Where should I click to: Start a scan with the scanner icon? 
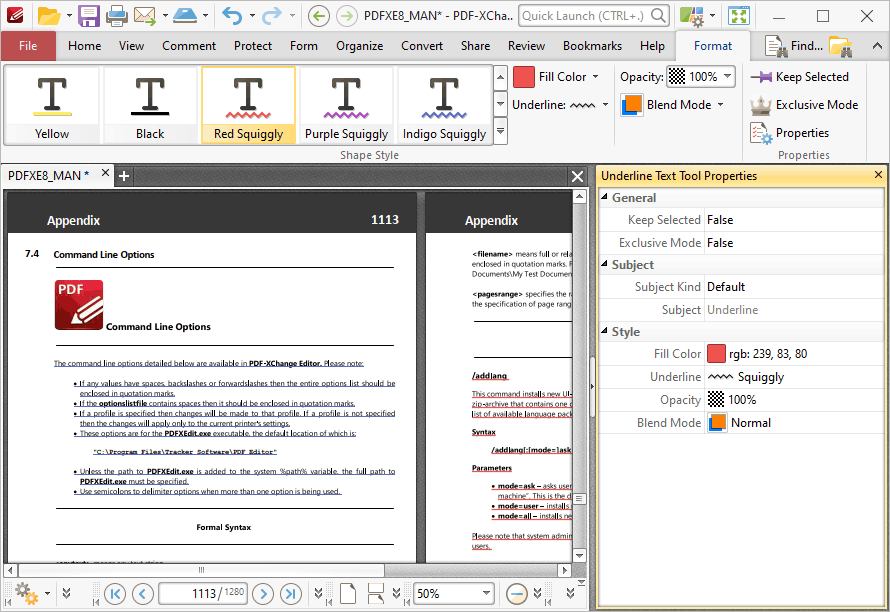pyautogui.click(x=185, y=16)
